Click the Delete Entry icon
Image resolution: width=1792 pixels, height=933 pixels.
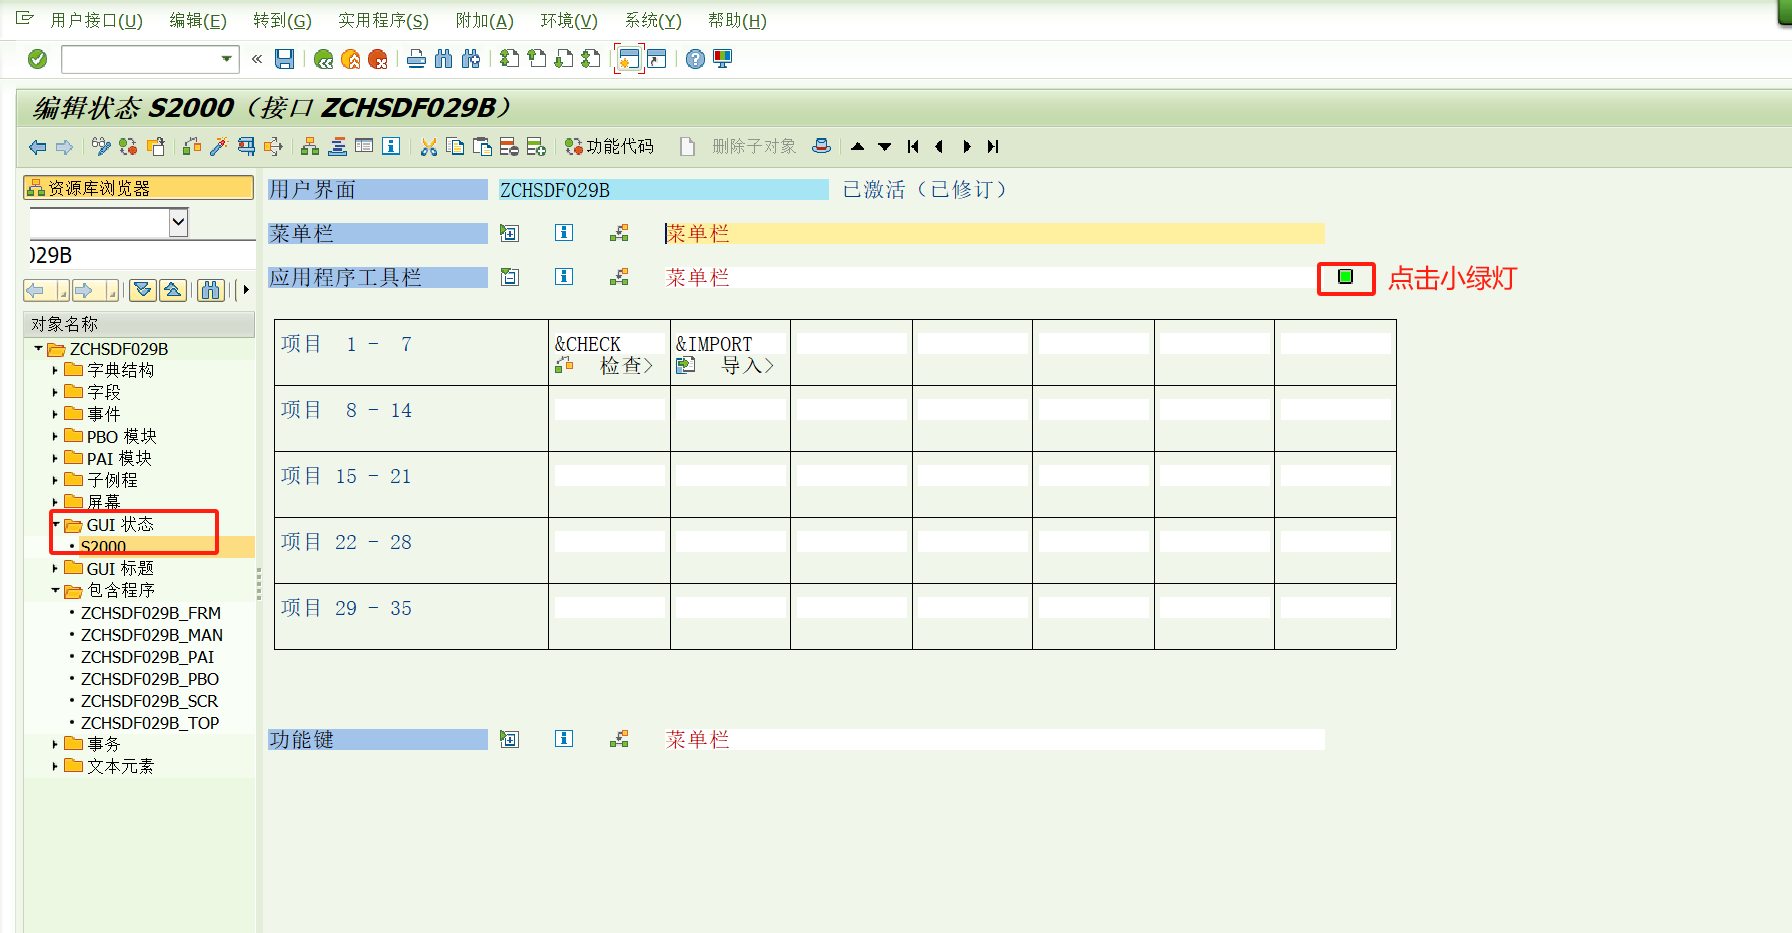click(509, 147)
